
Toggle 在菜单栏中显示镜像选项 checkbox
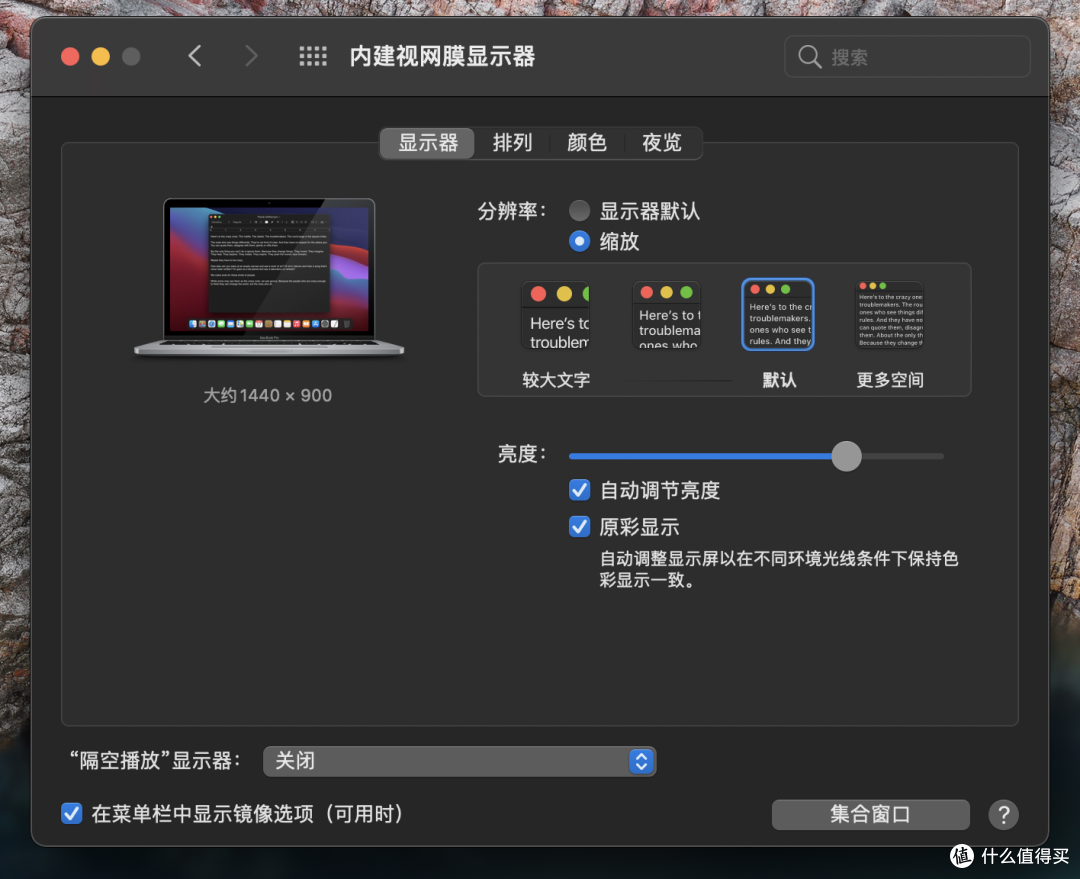[72, 814]
